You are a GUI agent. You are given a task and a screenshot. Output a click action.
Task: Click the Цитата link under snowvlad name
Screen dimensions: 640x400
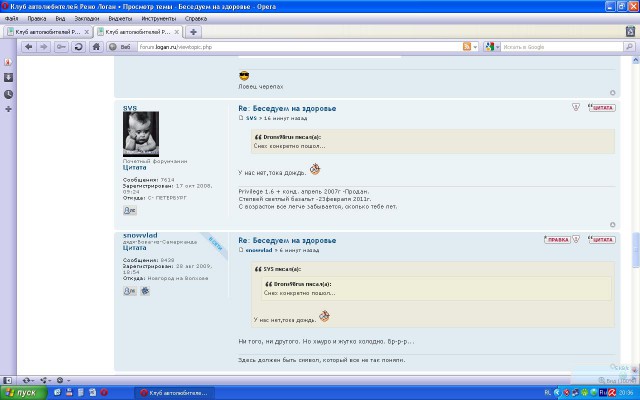click(134, 248)
